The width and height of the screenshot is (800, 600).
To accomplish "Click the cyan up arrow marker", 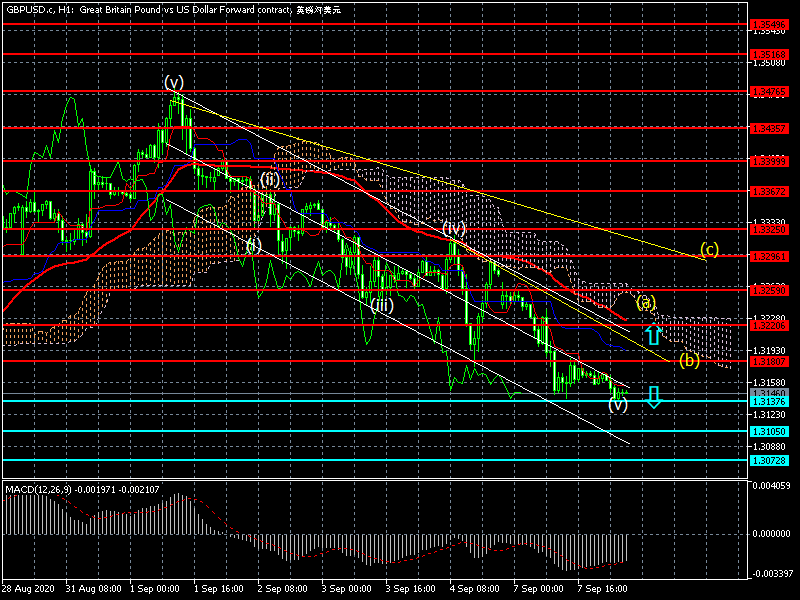I will click(x=653, y=335).
